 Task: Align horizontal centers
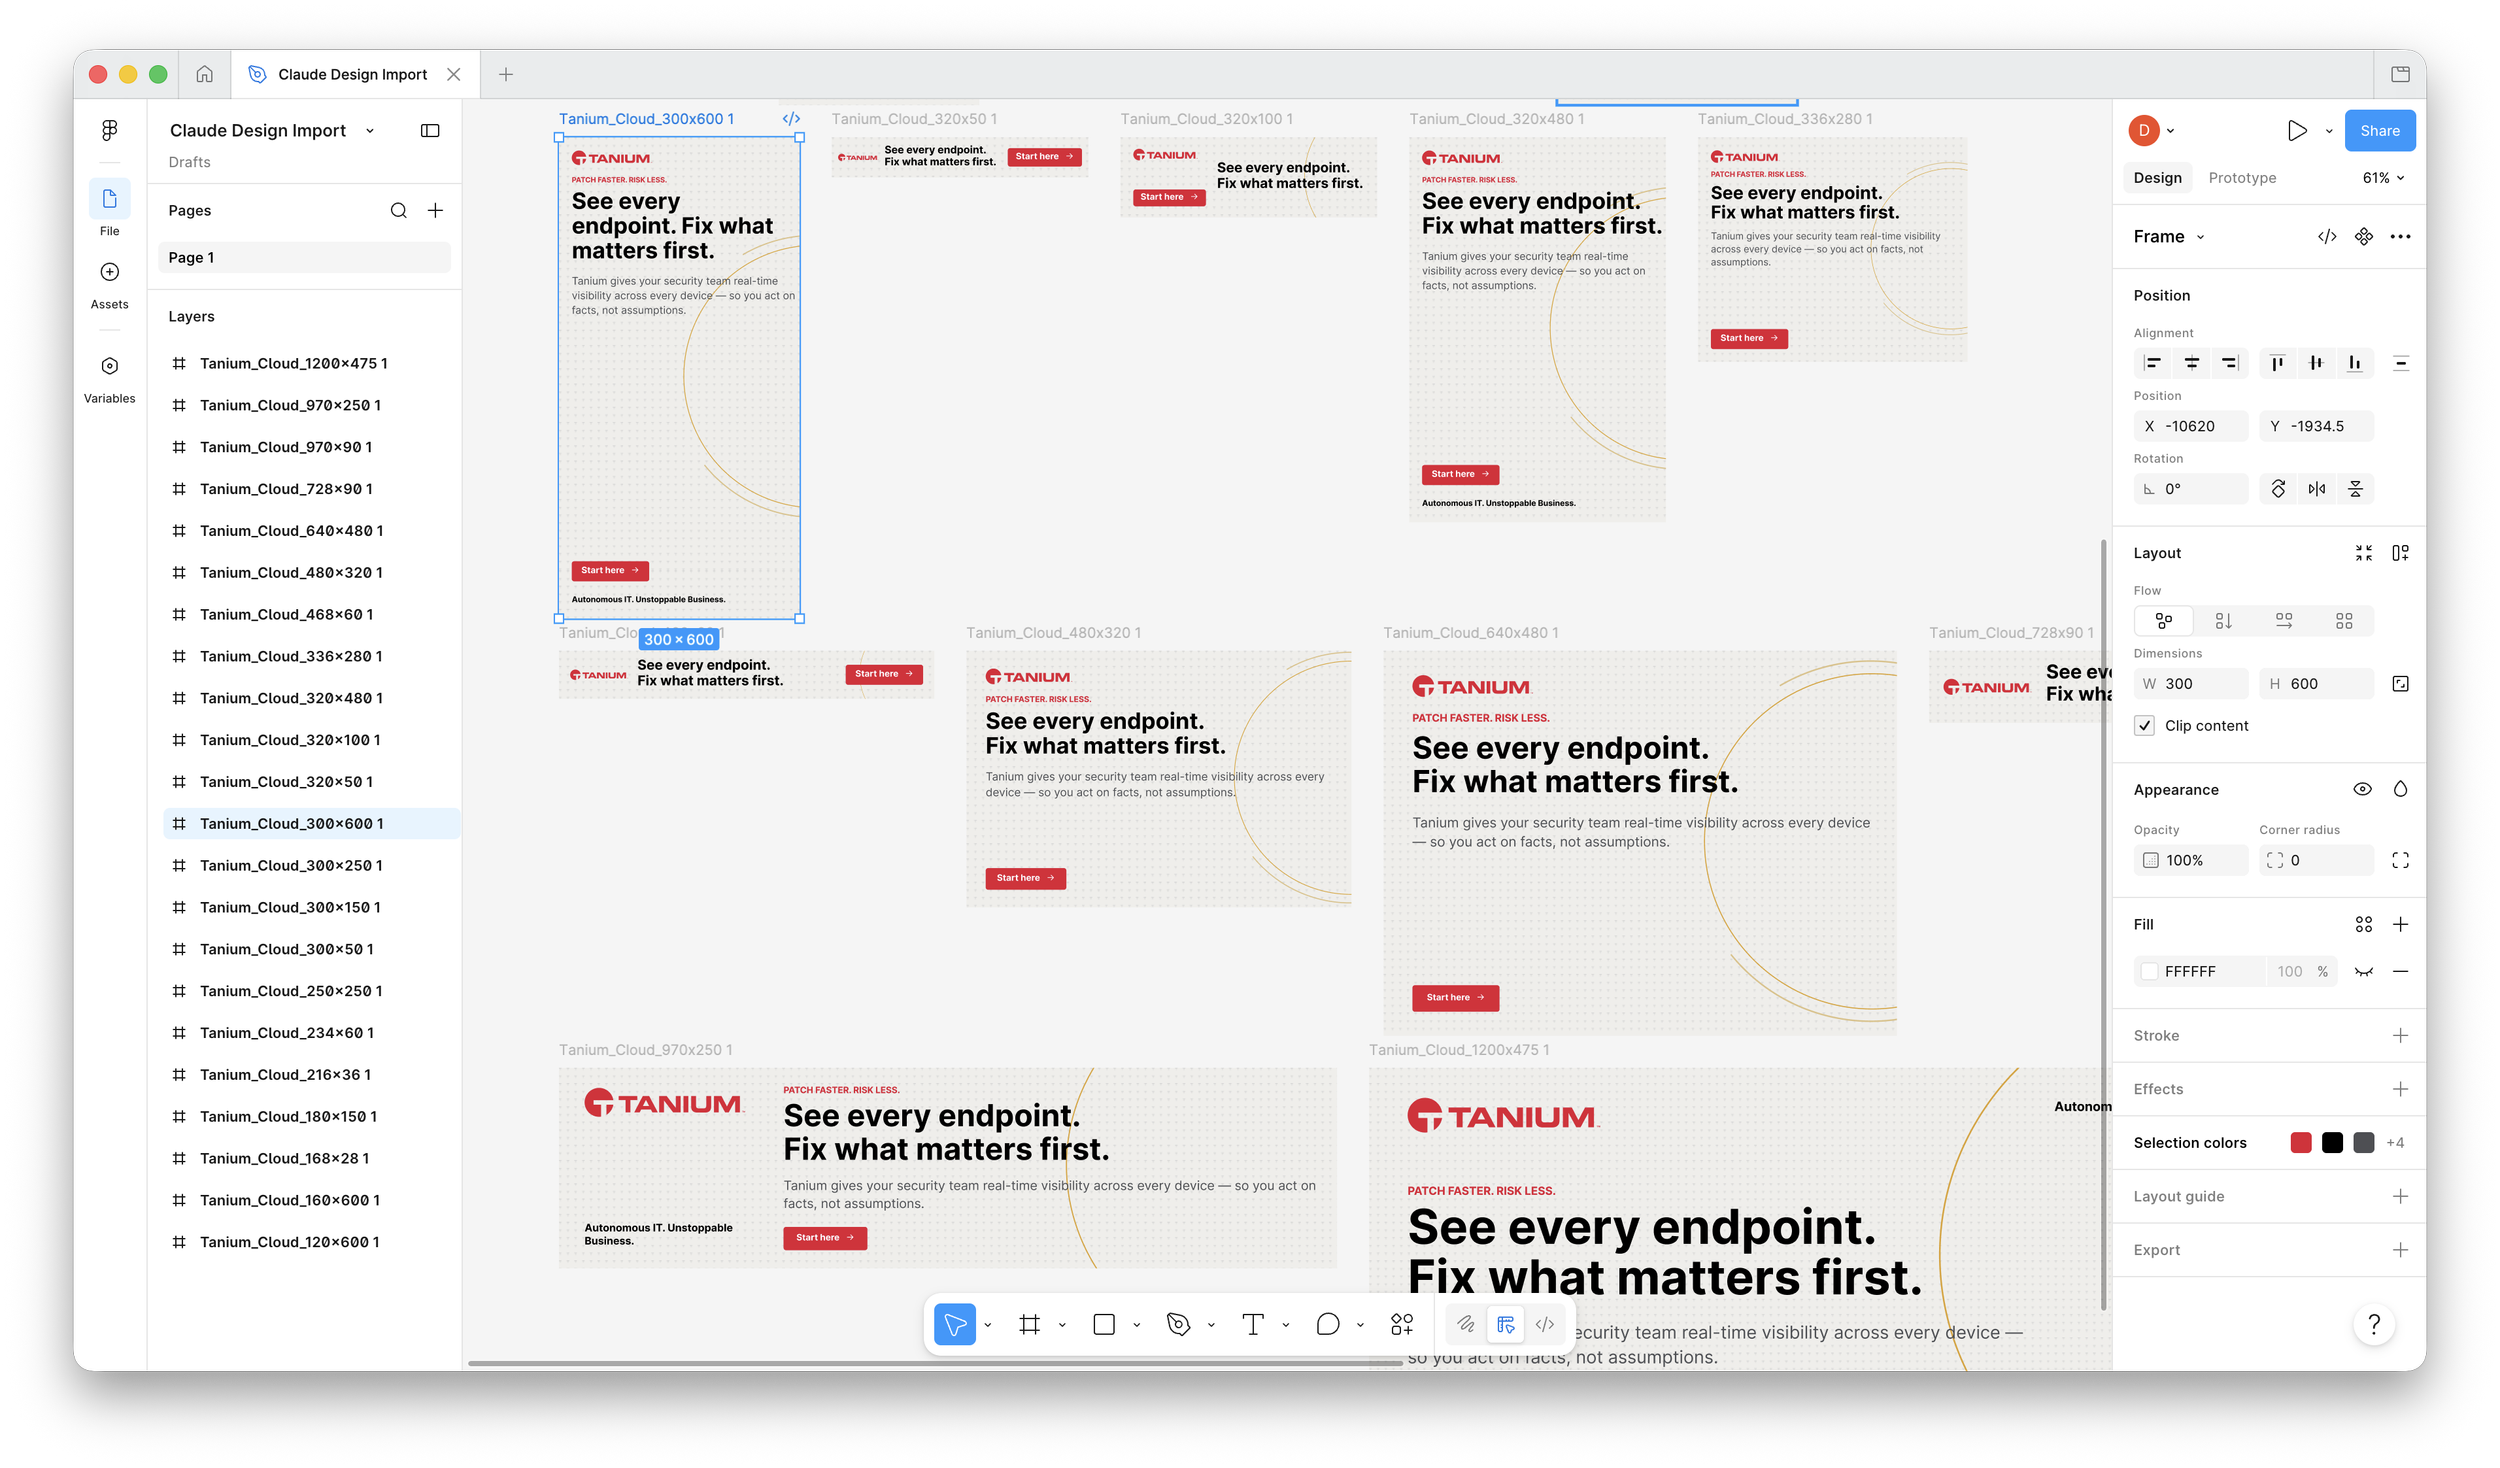tap(2191, 363)
